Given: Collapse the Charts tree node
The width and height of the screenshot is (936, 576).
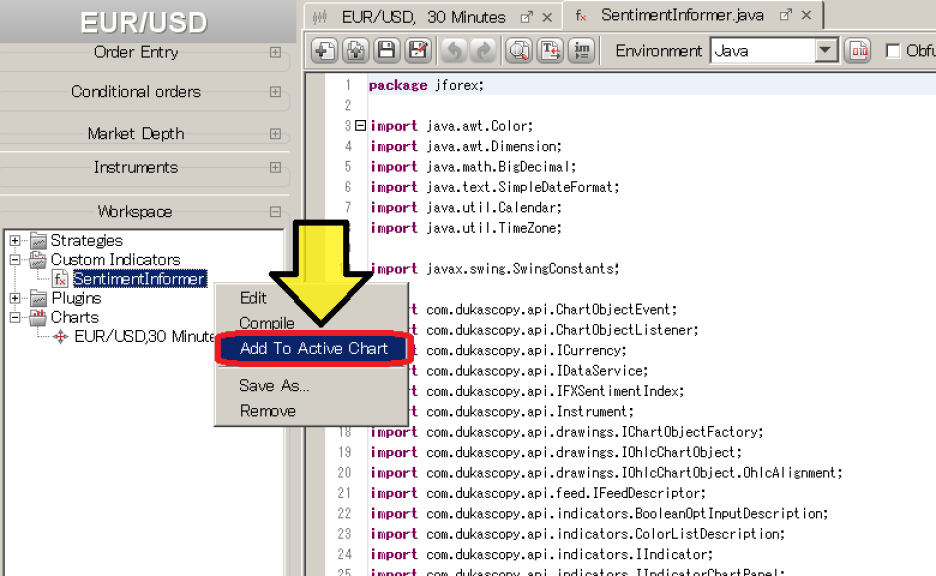Looking at the screenshot, I should (x=15, y=317).
